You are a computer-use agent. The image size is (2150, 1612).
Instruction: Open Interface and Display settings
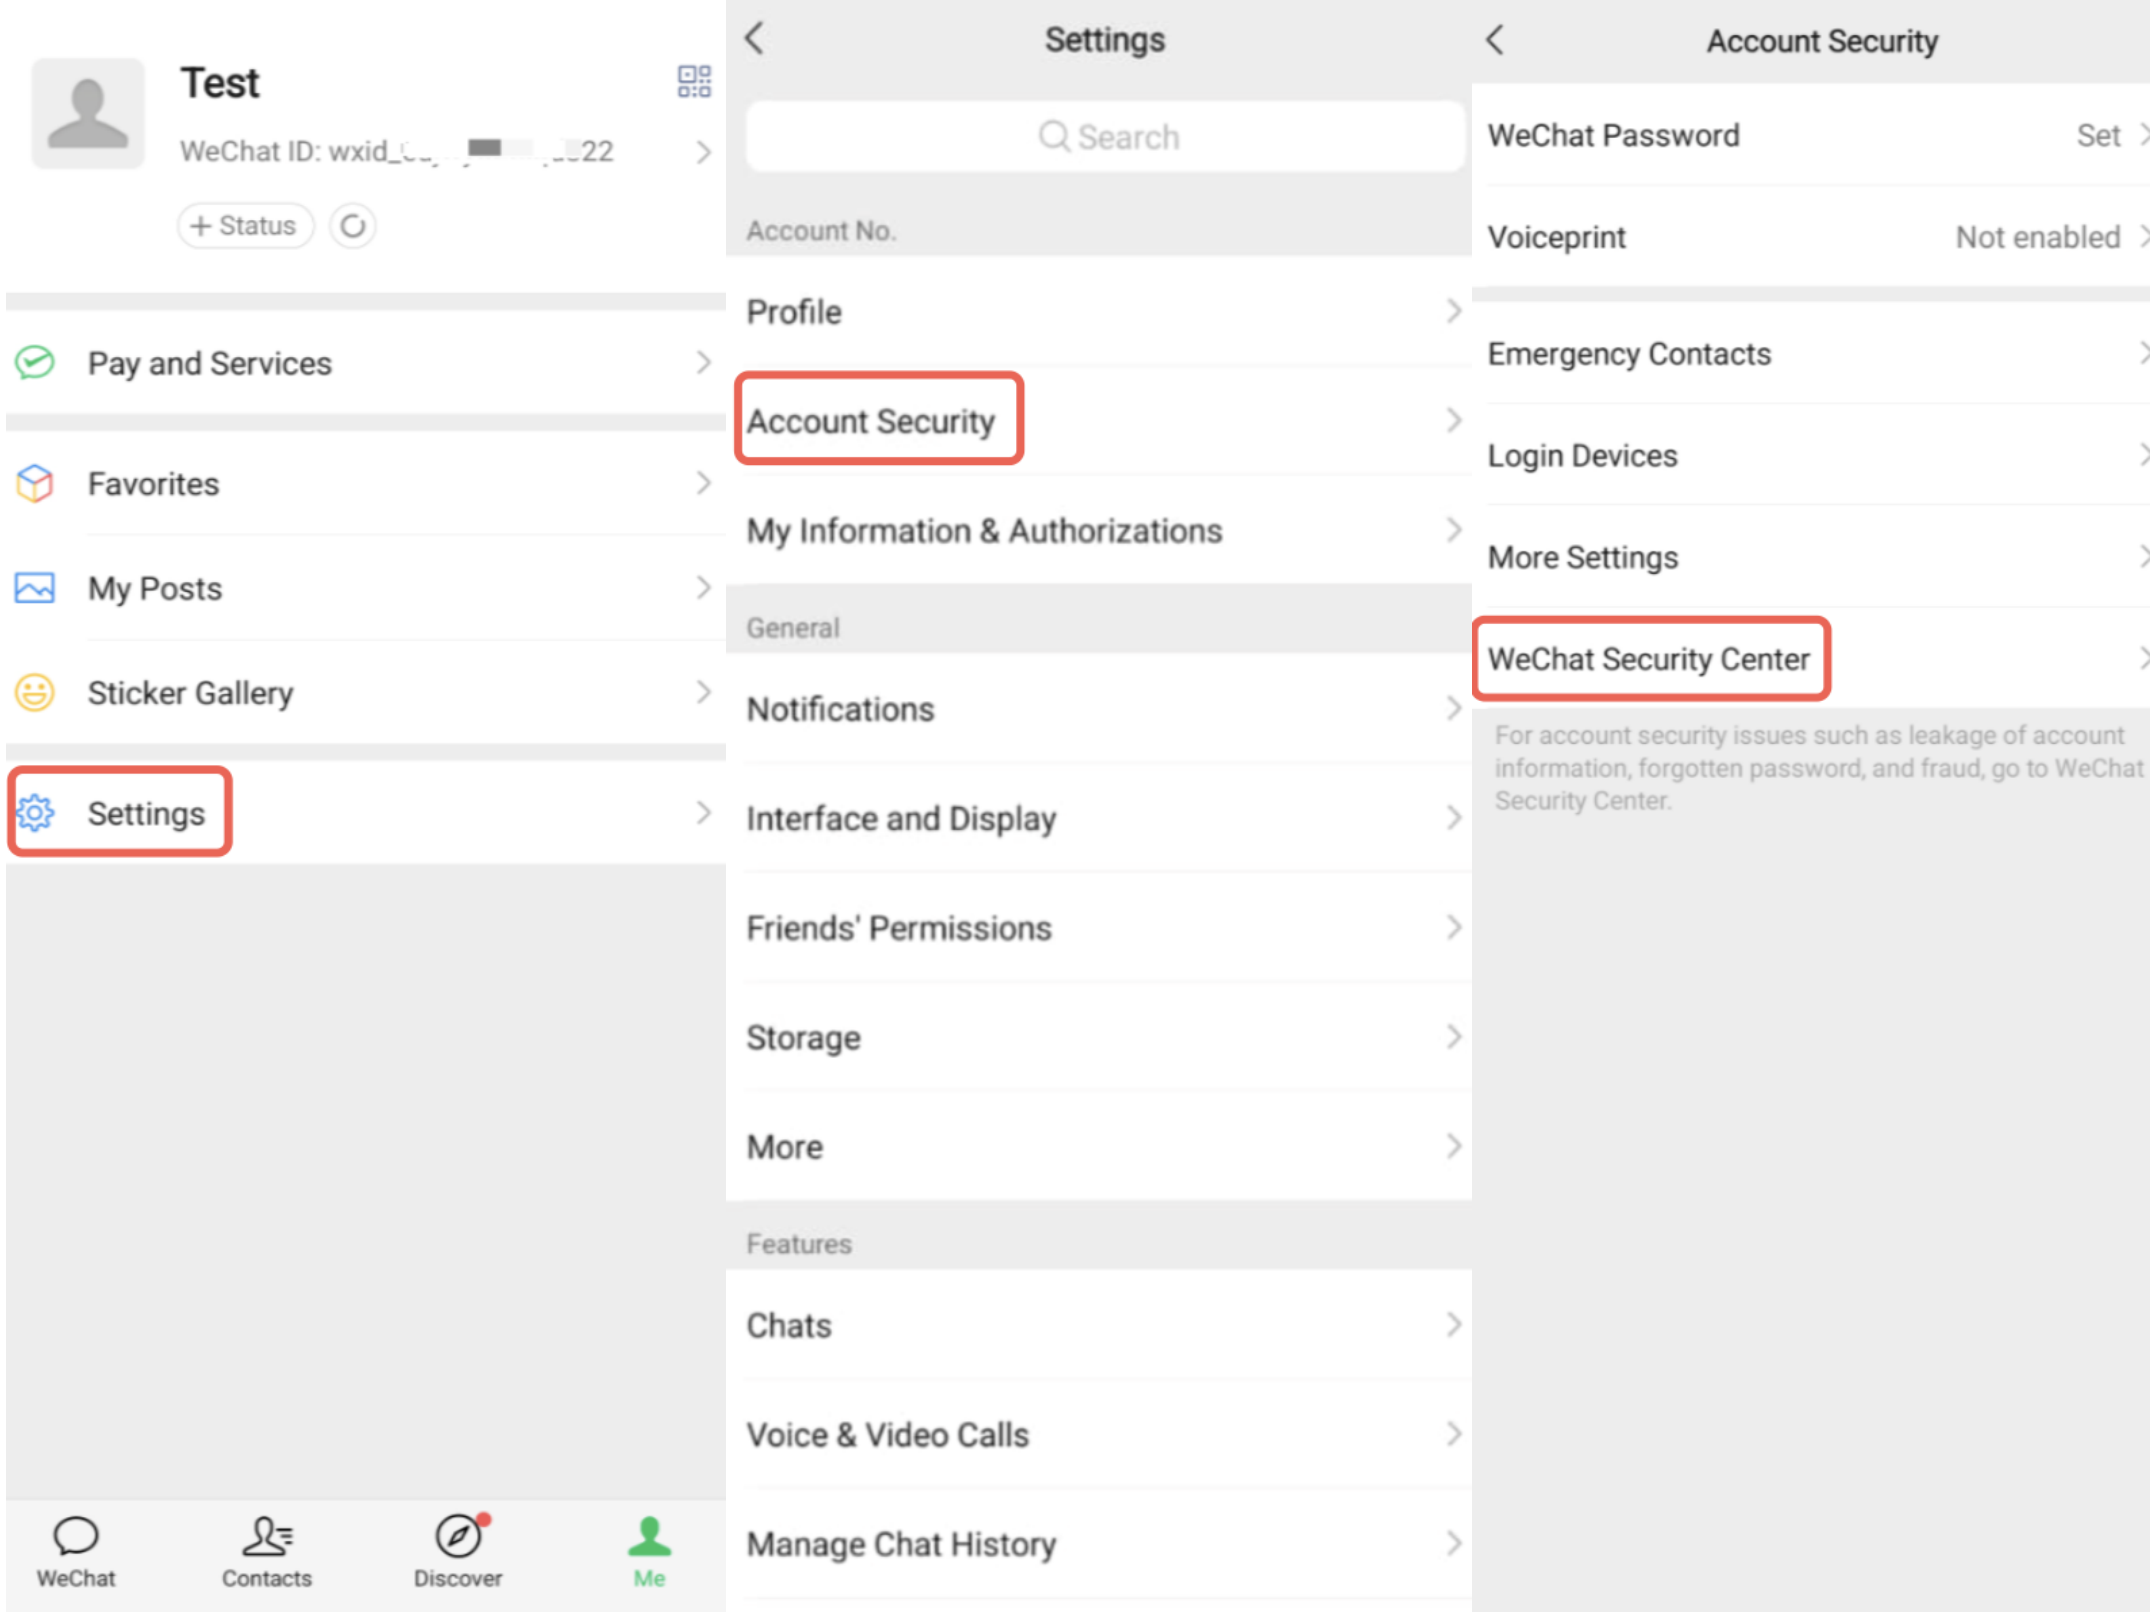coord(1099,818)
